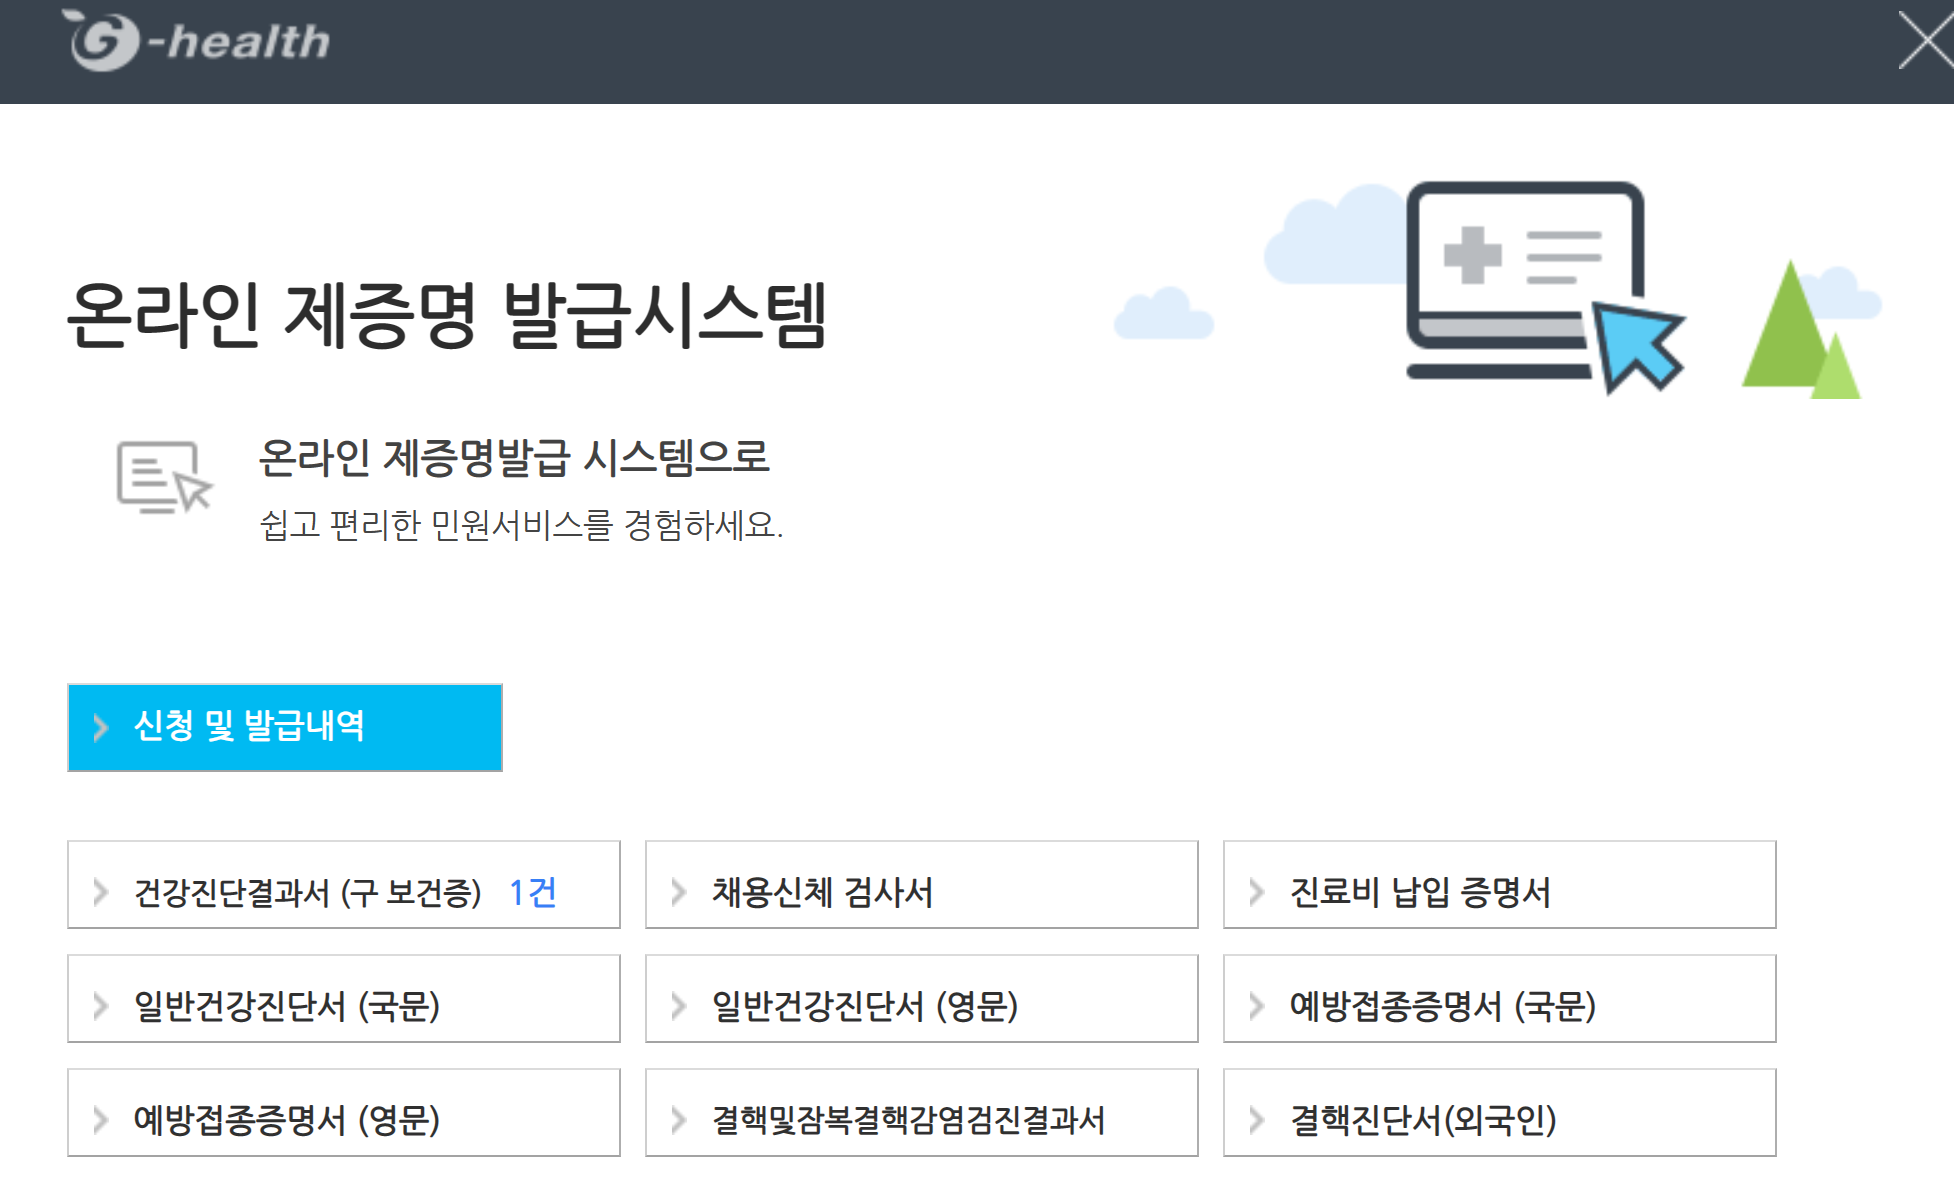Screen dimensions: 1954x1191
Task: Click chevron arrow beside 채용신체 검사서
Action: point(678,891)
